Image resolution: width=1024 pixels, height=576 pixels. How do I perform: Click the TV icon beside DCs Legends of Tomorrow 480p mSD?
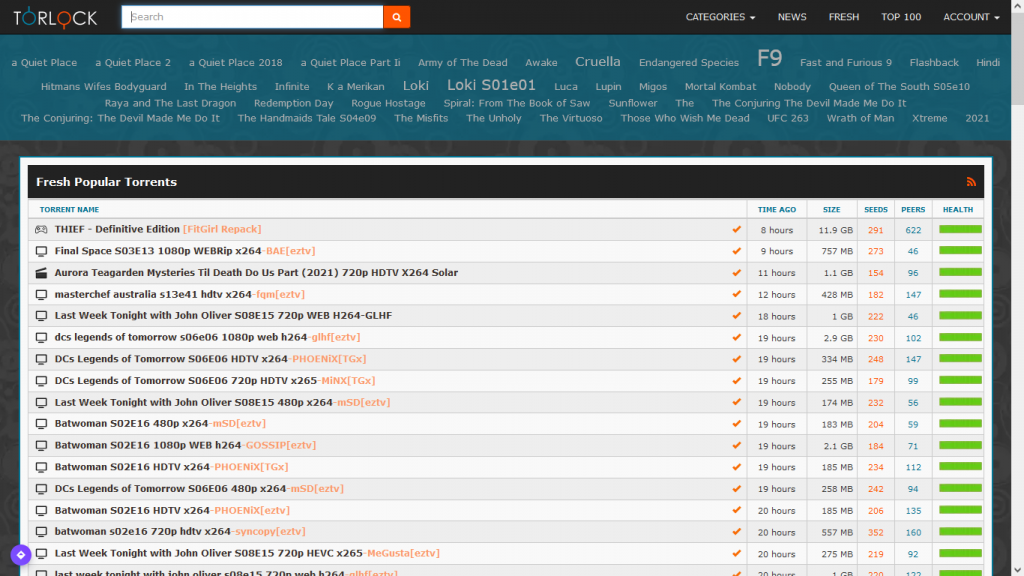(41, 488)
